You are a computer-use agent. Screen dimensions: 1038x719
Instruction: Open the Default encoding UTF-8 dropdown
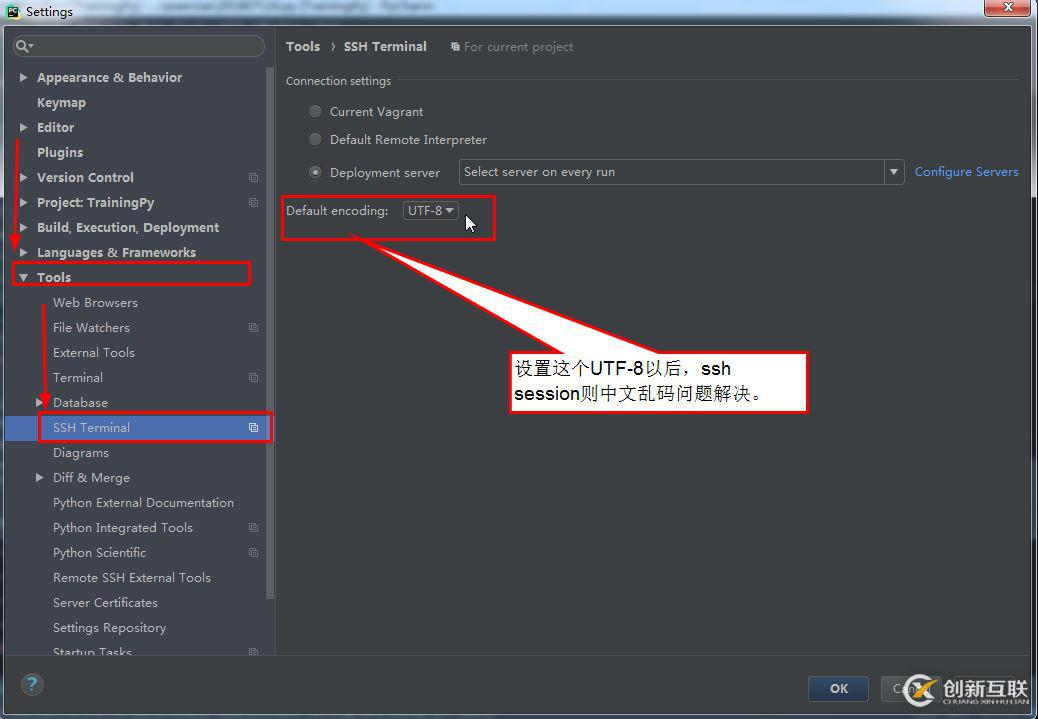point(430,211)
